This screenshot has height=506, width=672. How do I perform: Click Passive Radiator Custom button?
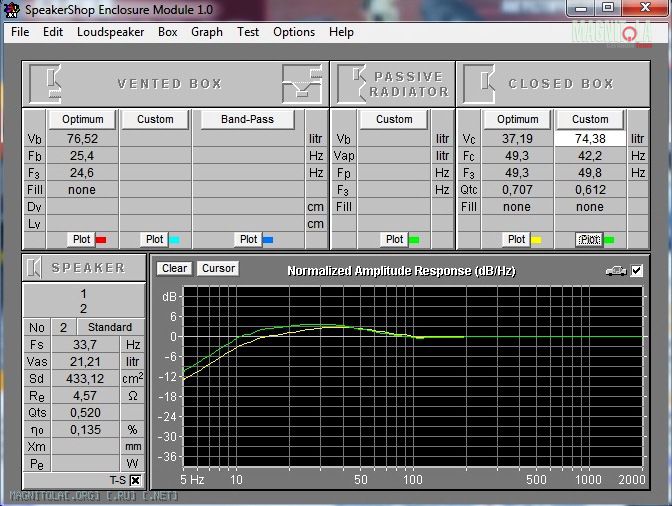point(394,120)
